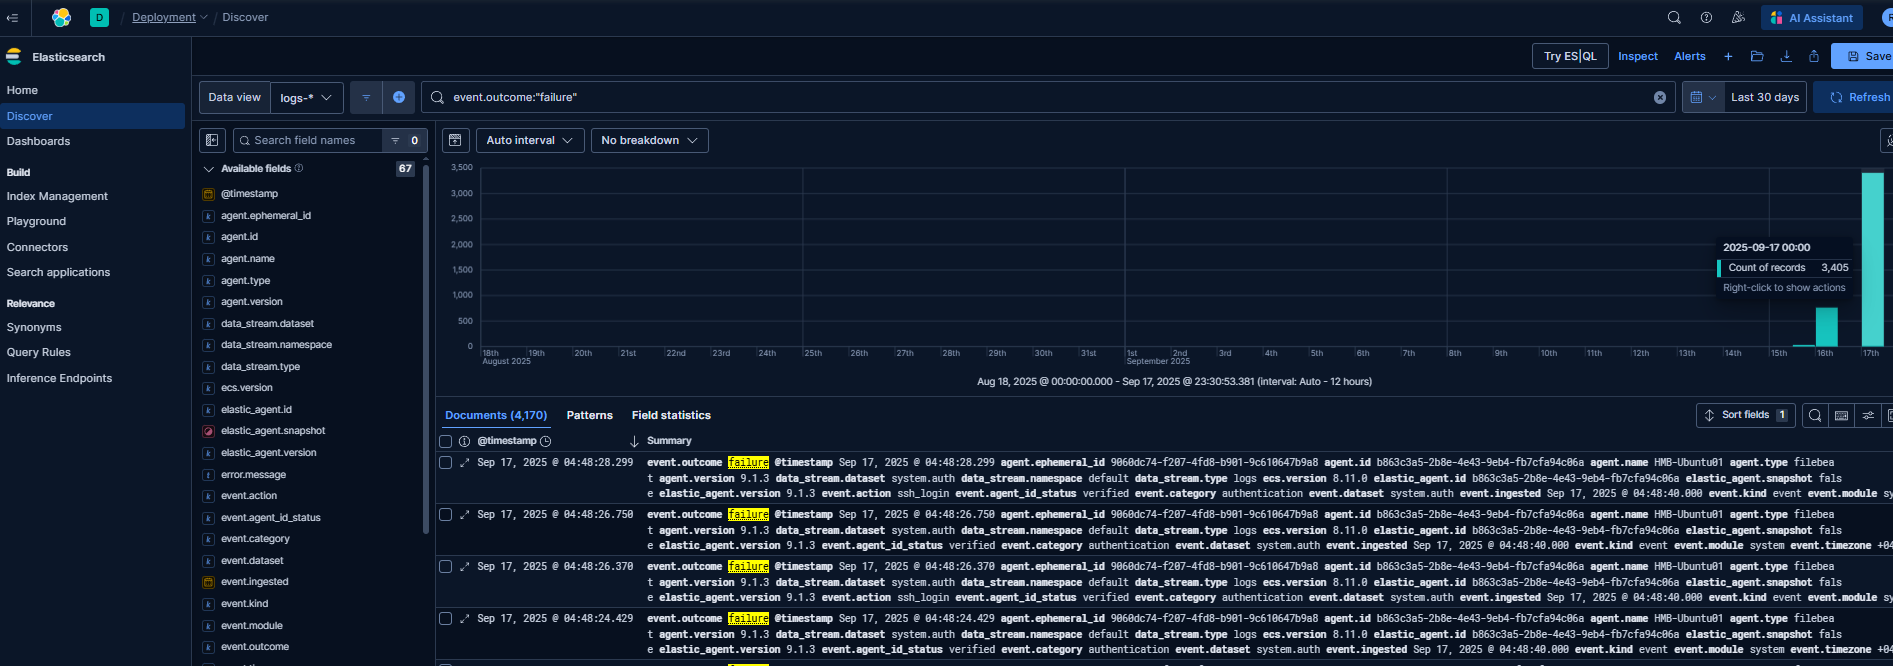This screenshot has height=666, width=1893.
Task: Click the Try ES|QL button
Action: point(1569,56)
